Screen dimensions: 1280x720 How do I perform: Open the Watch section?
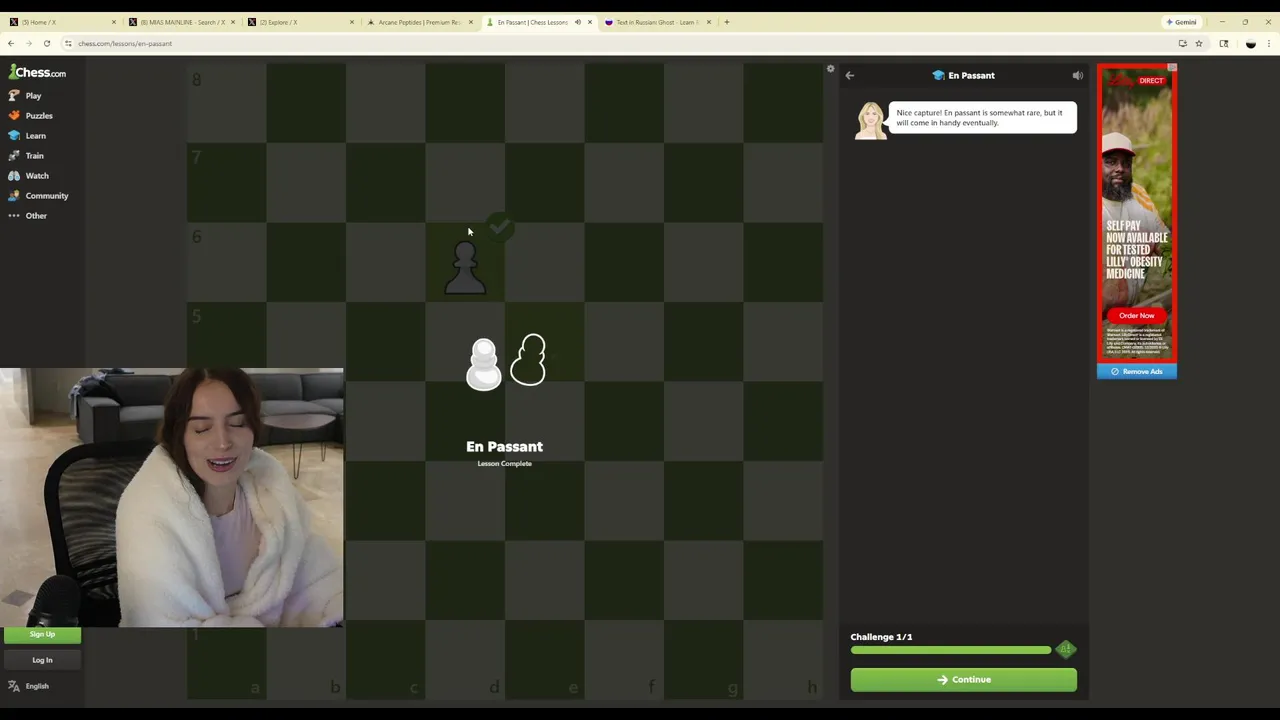point(36,176)
